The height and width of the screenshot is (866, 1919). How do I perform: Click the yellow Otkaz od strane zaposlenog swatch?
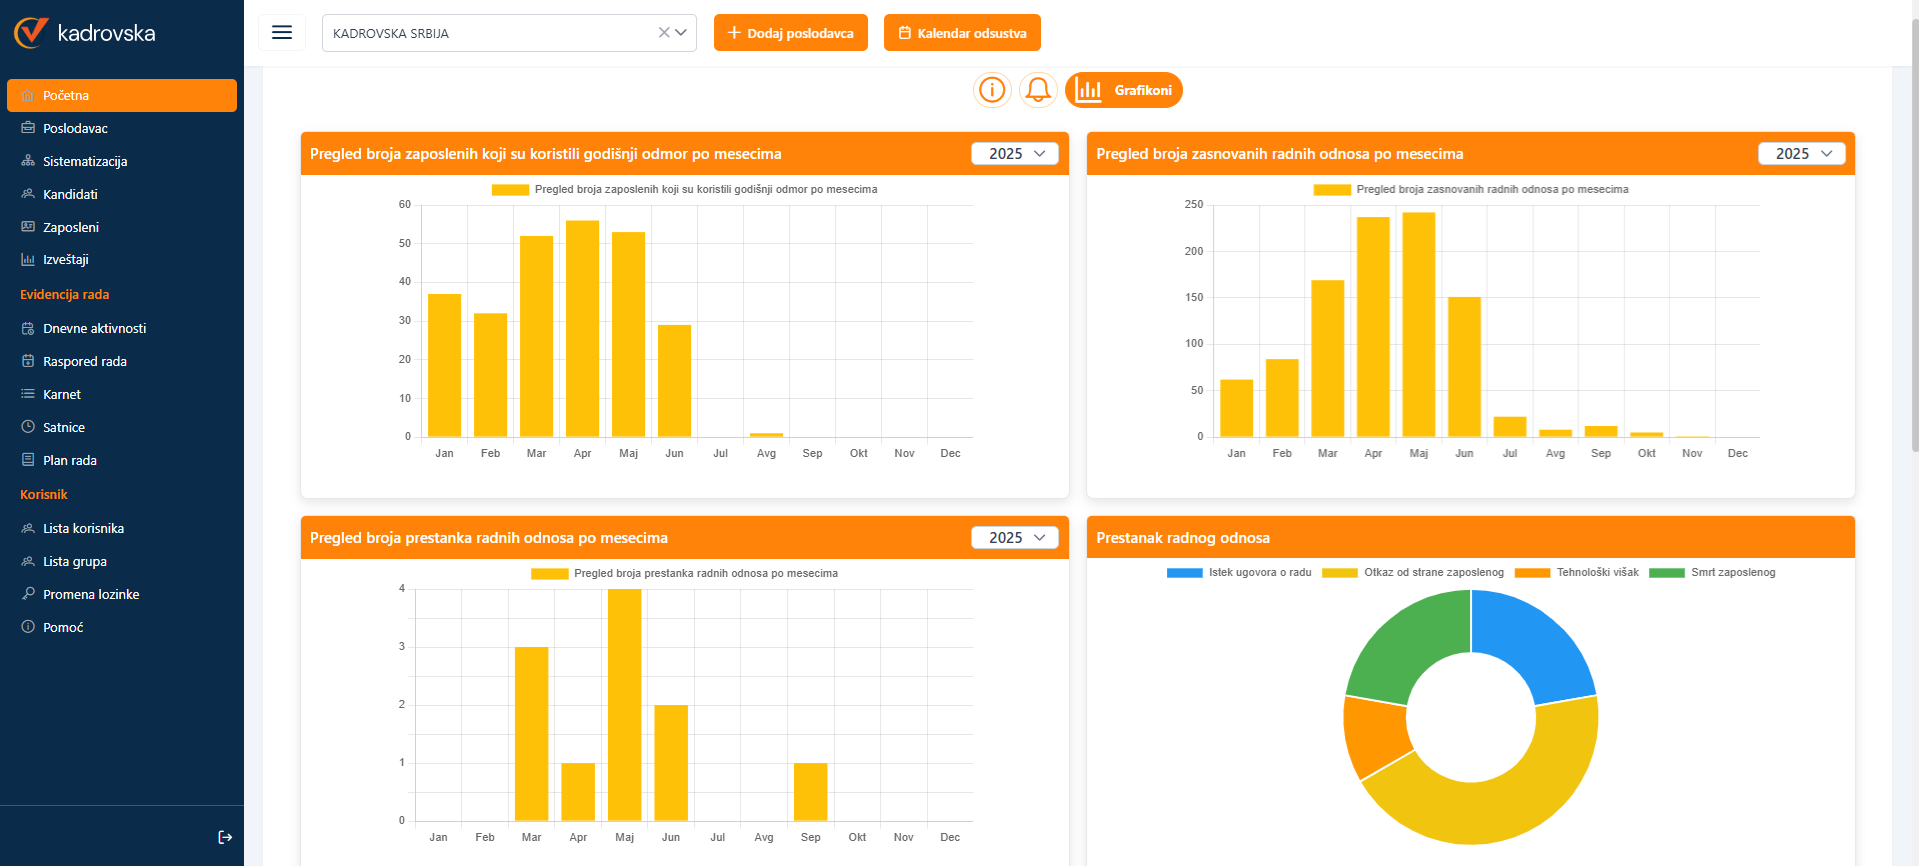tap(1339, 573)
